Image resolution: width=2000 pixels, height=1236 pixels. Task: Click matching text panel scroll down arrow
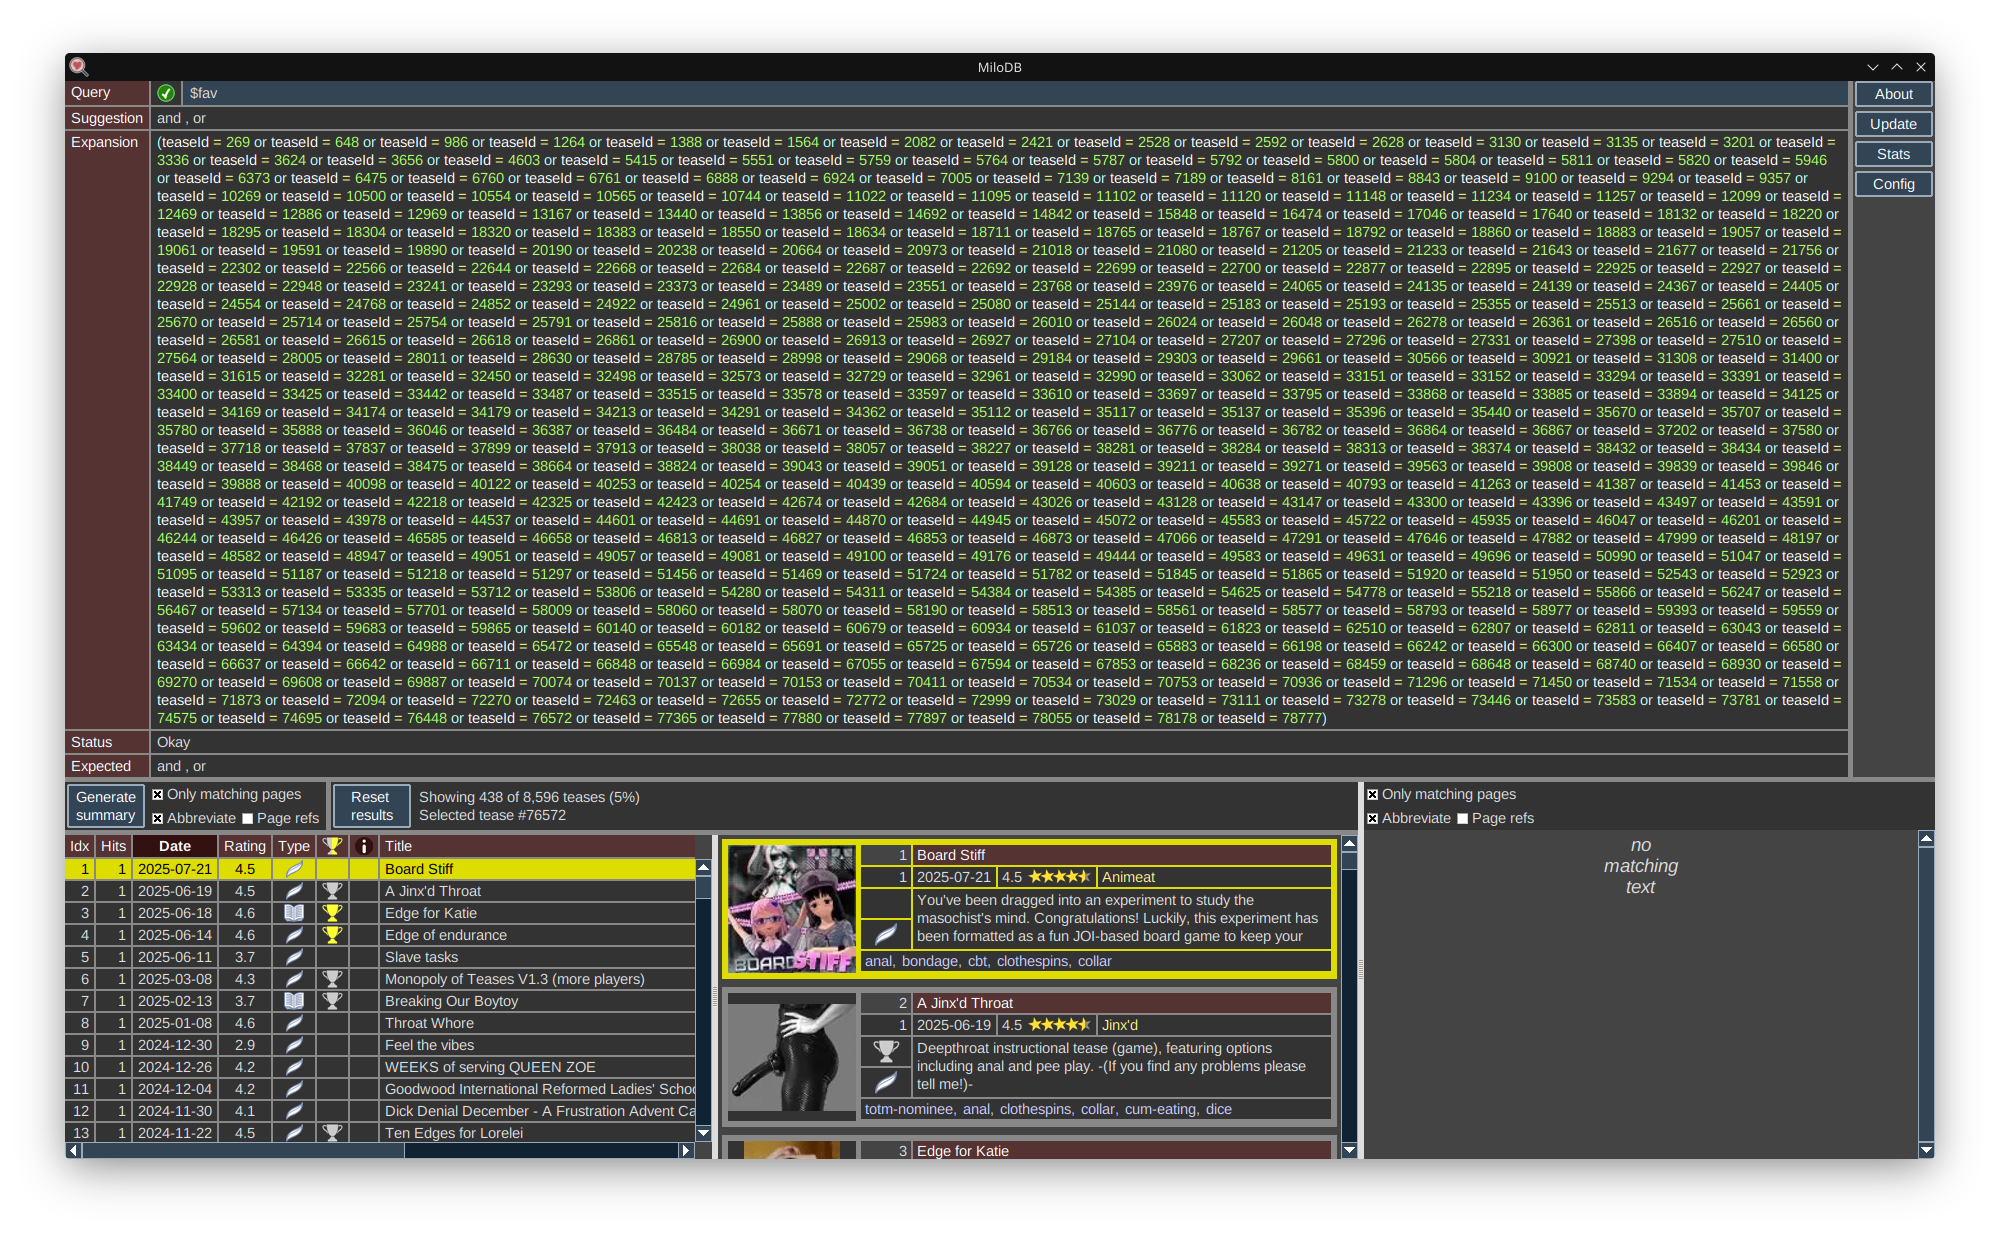coord(1926,1150)
